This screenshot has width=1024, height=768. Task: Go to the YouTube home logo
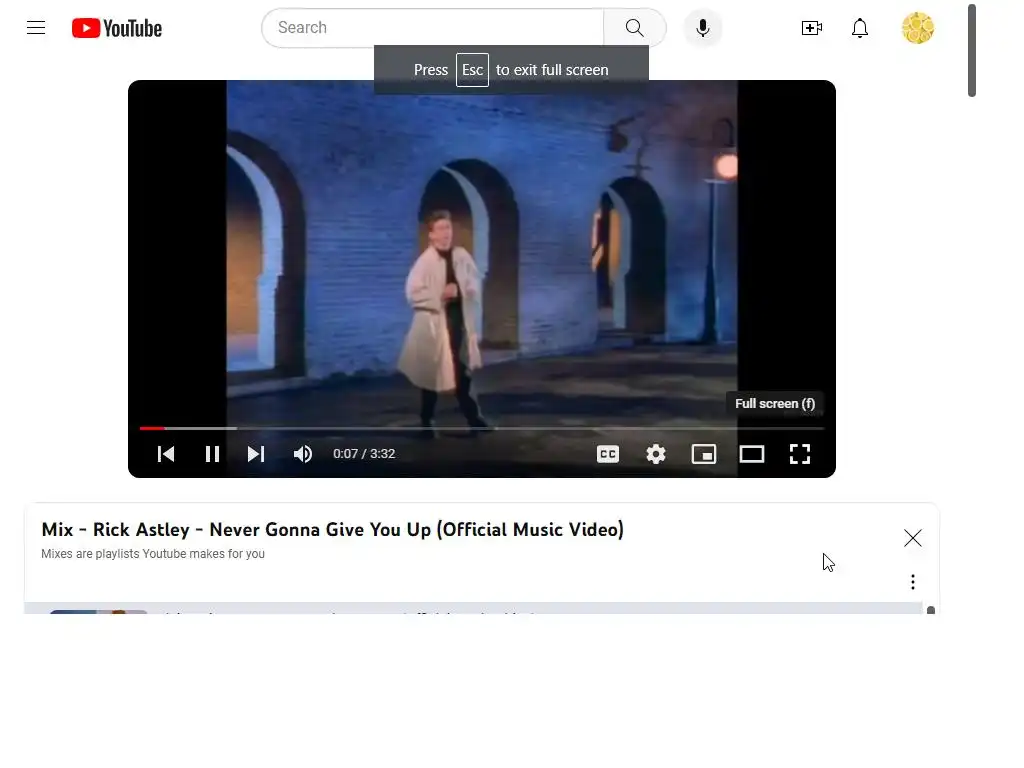coord(117,28)
